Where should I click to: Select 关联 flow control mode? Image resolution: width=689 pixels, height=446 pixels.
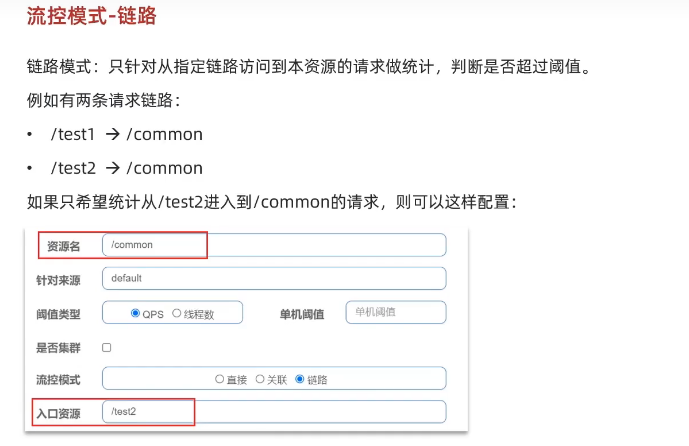(260, 380)
